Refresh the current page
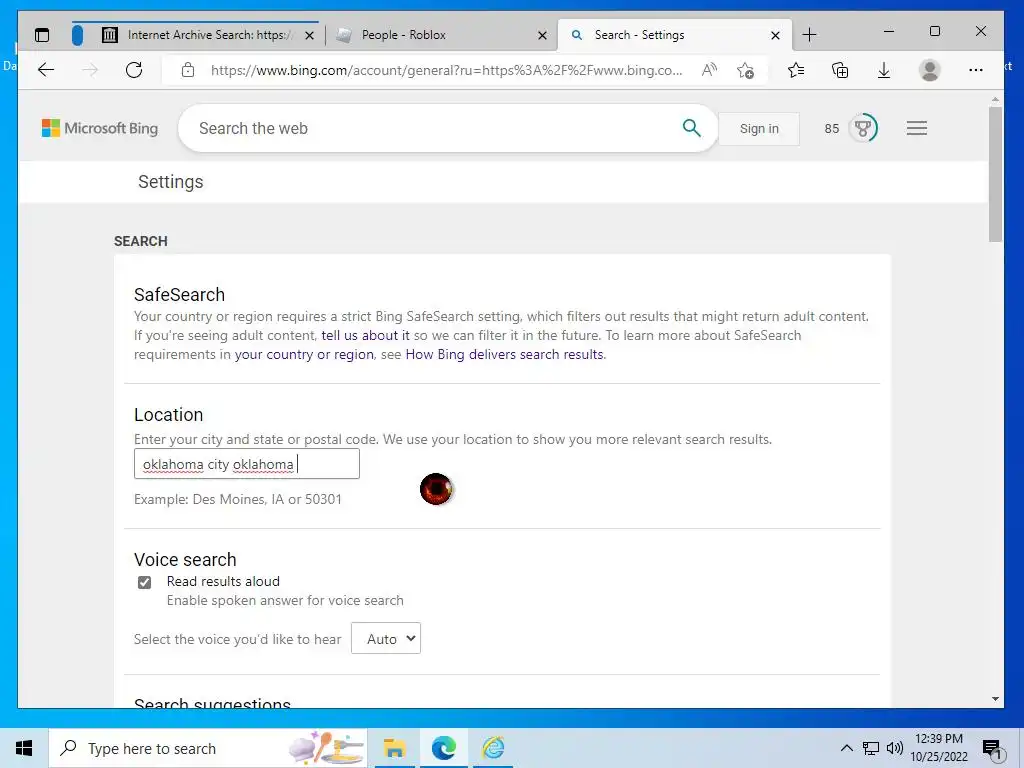1024x768 pixels. tap(134, 70)
